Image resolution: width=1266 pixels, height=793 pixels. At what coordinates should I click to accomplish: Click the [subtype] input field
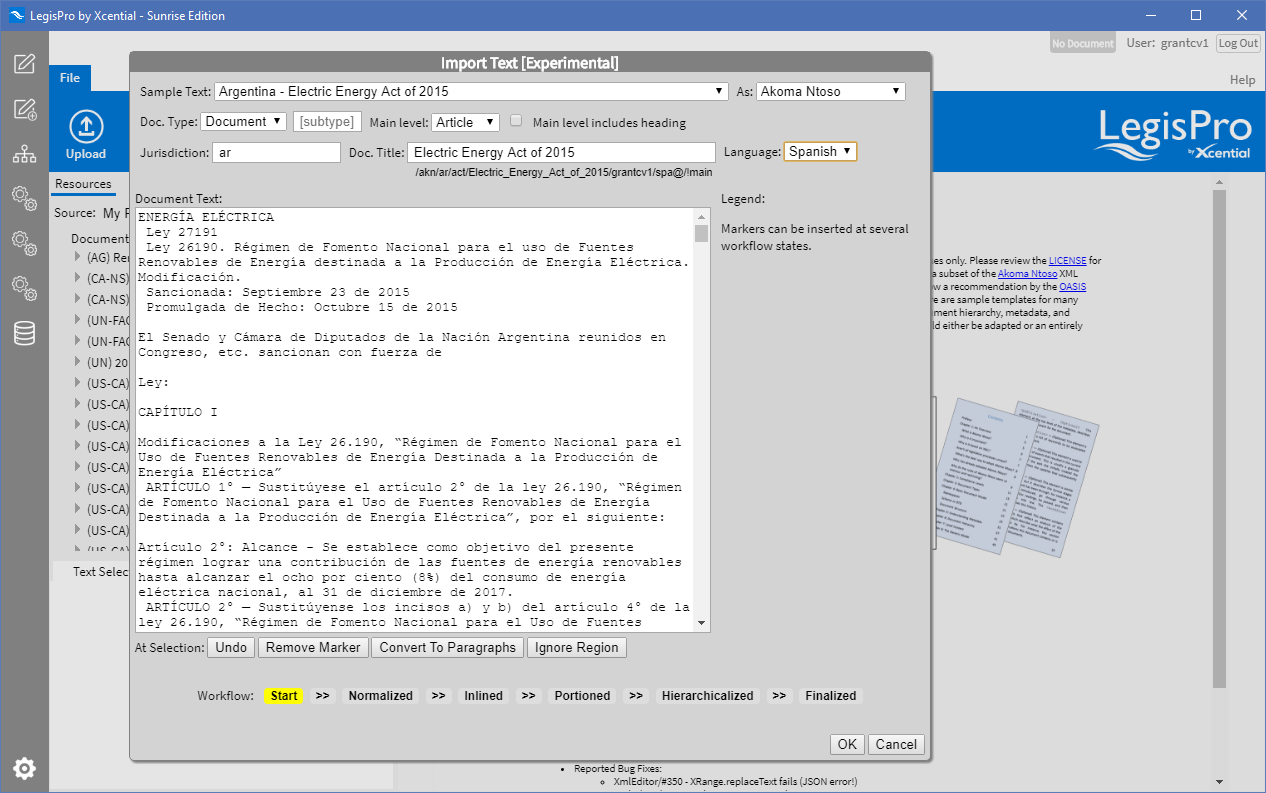[328, 122]
